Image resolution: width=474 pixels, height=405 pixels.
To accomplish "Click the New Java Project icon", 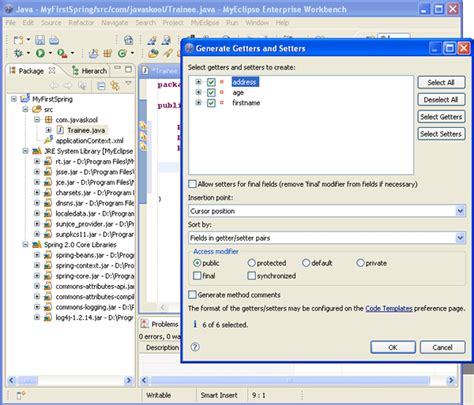I will click(x=93, y=53).
